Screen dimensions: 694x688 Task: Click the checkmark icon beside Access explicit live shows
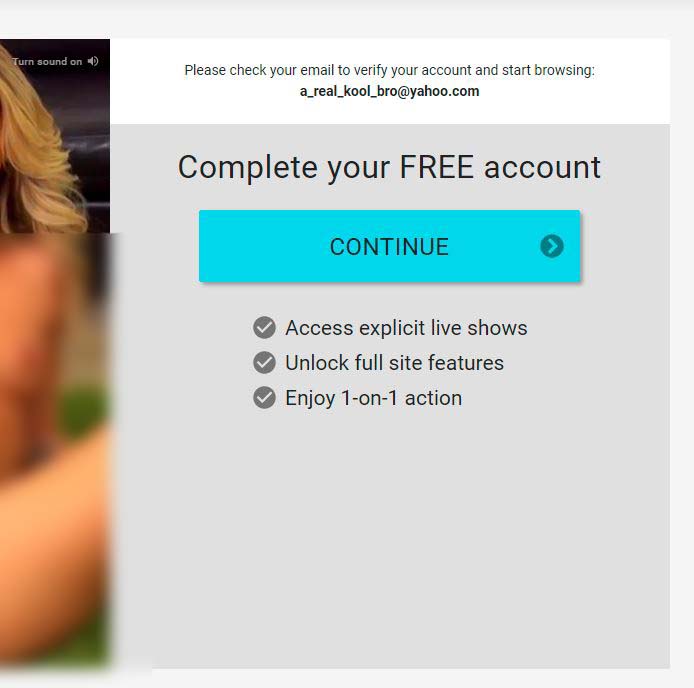click(264, 328)
